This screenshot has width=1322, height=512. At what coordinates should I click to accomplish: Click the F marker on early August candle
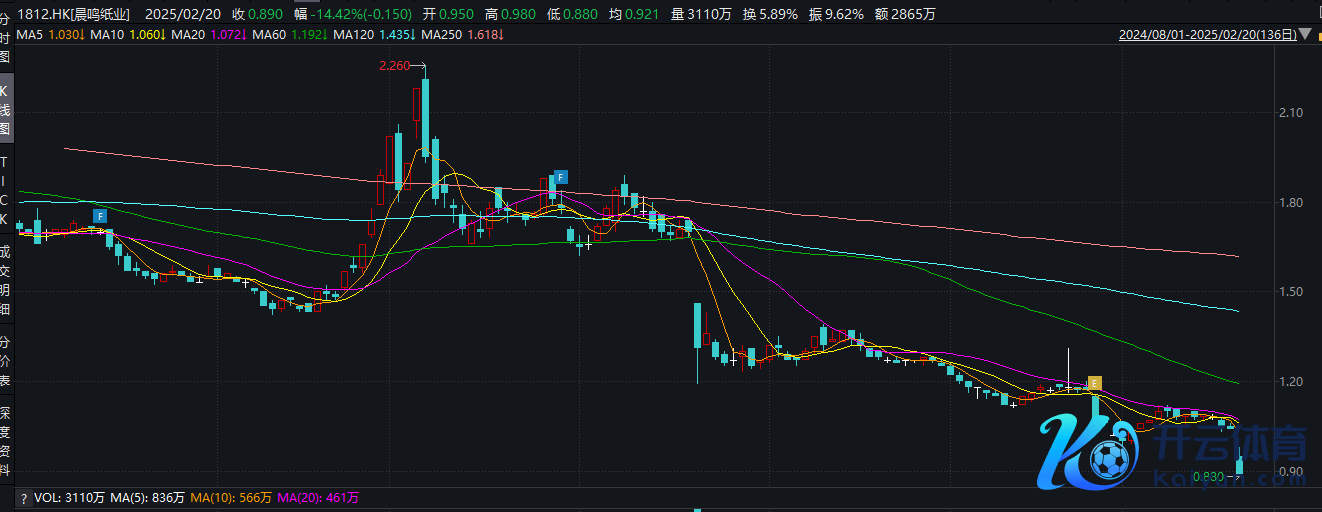tap(99, 216)
